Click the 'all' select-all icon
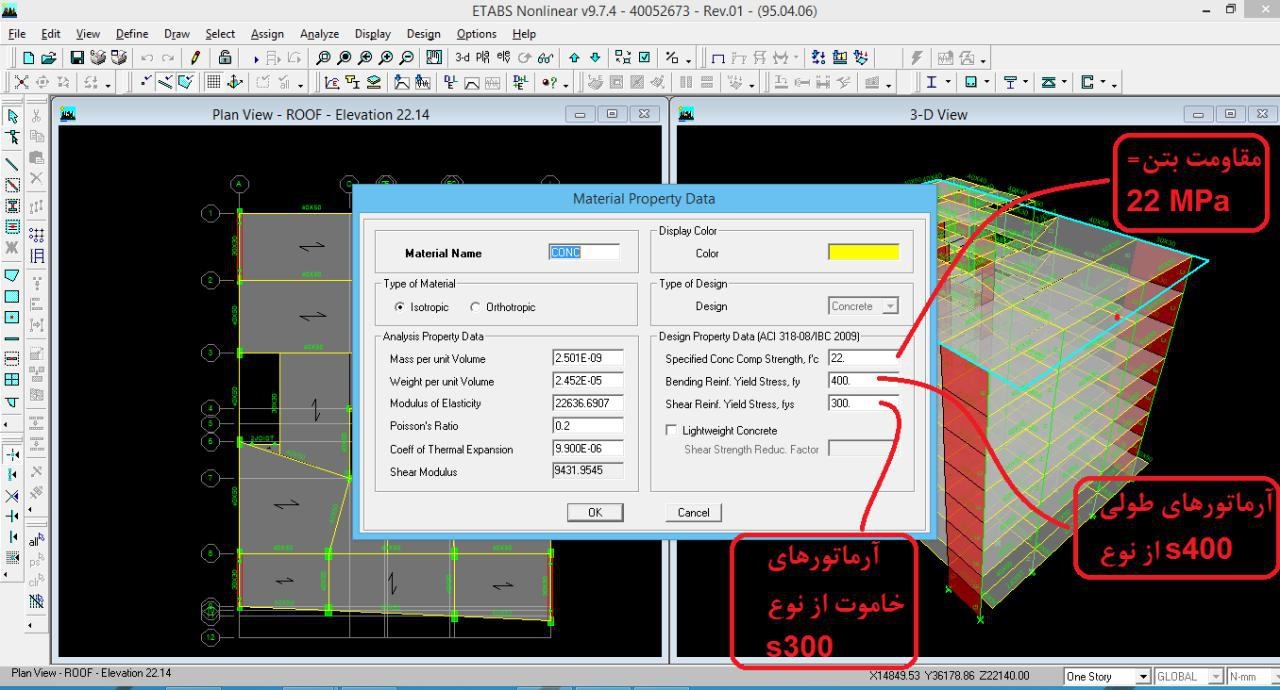The image size is (1280, 690). point(37,541)
